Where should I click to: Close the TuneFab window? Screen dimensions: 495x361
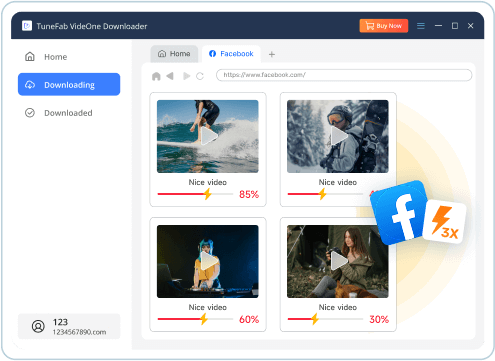tap(470, 26)
